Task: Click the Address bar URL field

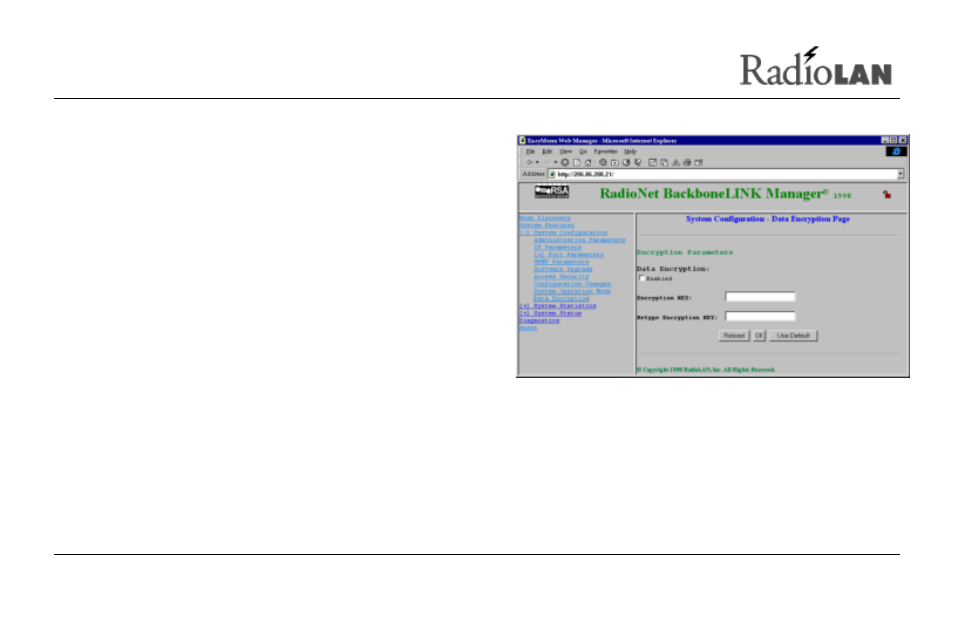Action: pyautogui.click(x=724, y=174)
